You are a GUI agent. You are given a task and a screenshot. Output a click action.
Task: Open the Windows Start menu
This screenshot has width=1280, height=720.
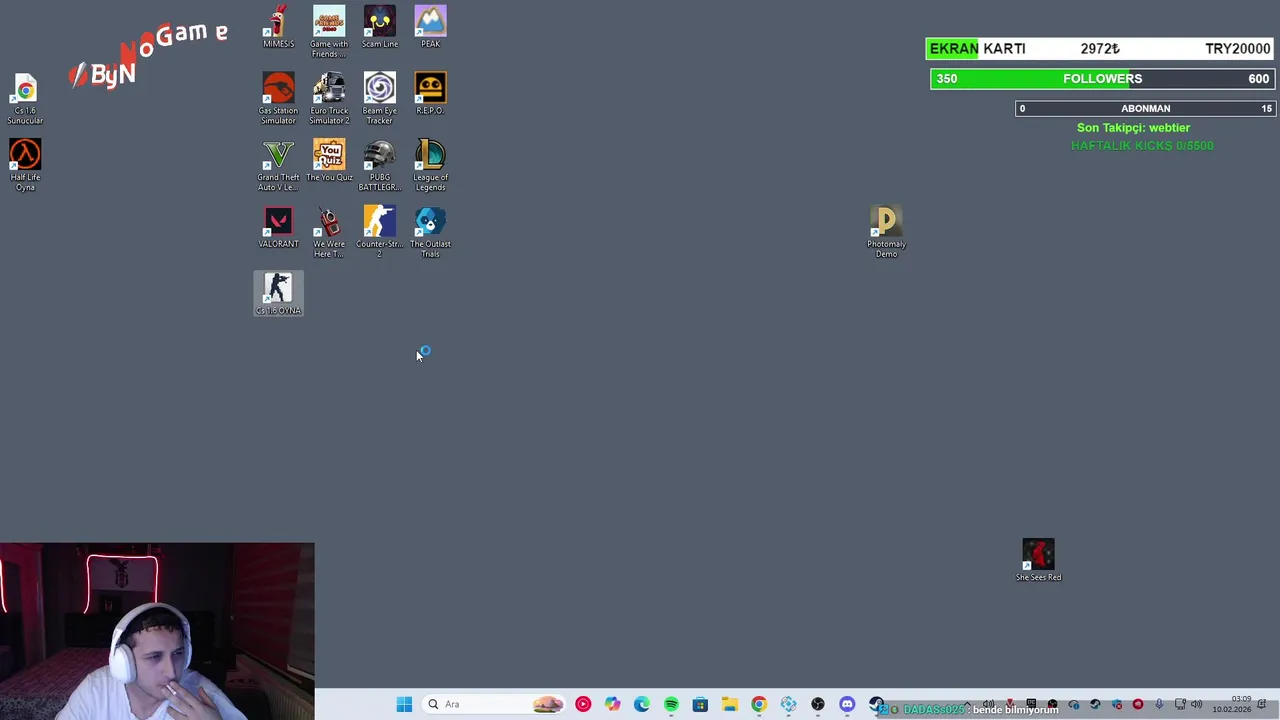[x=404, y=704]
